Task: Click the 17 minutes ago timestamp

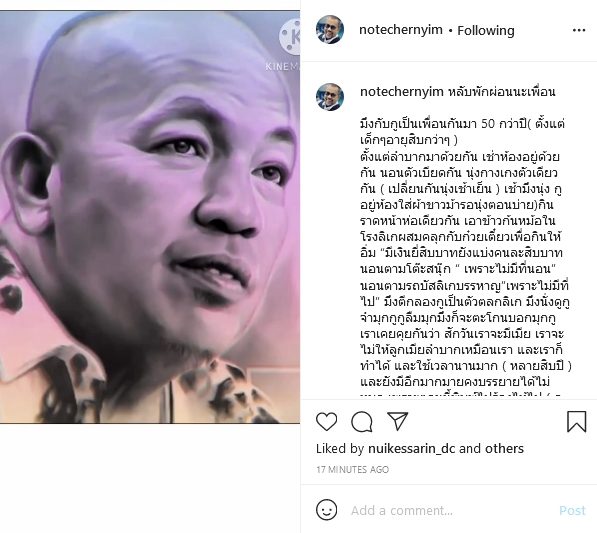Action: (353, 469)
